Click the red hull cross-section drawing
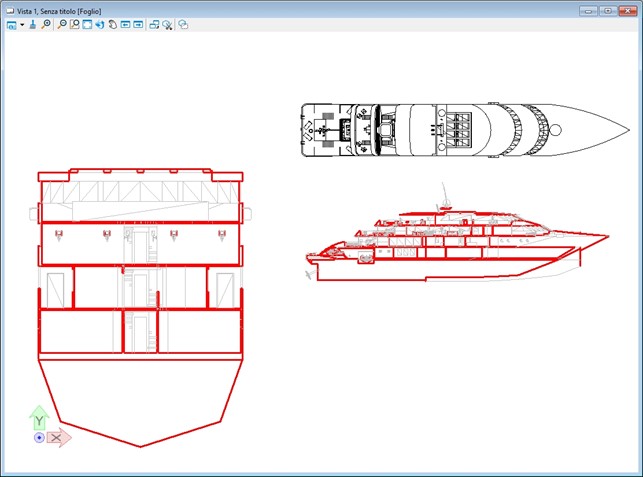Image resolution: width=643 pixels, height=477 pixels. (140, 300)
